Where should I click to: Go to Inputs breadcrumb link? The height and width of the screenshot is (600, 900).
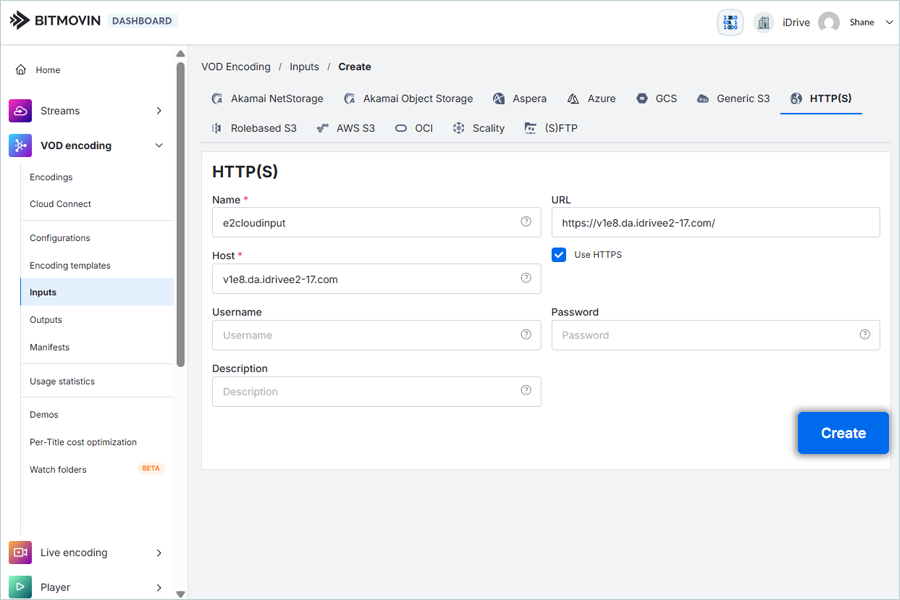pyautogui.click(x=304, y=67)
